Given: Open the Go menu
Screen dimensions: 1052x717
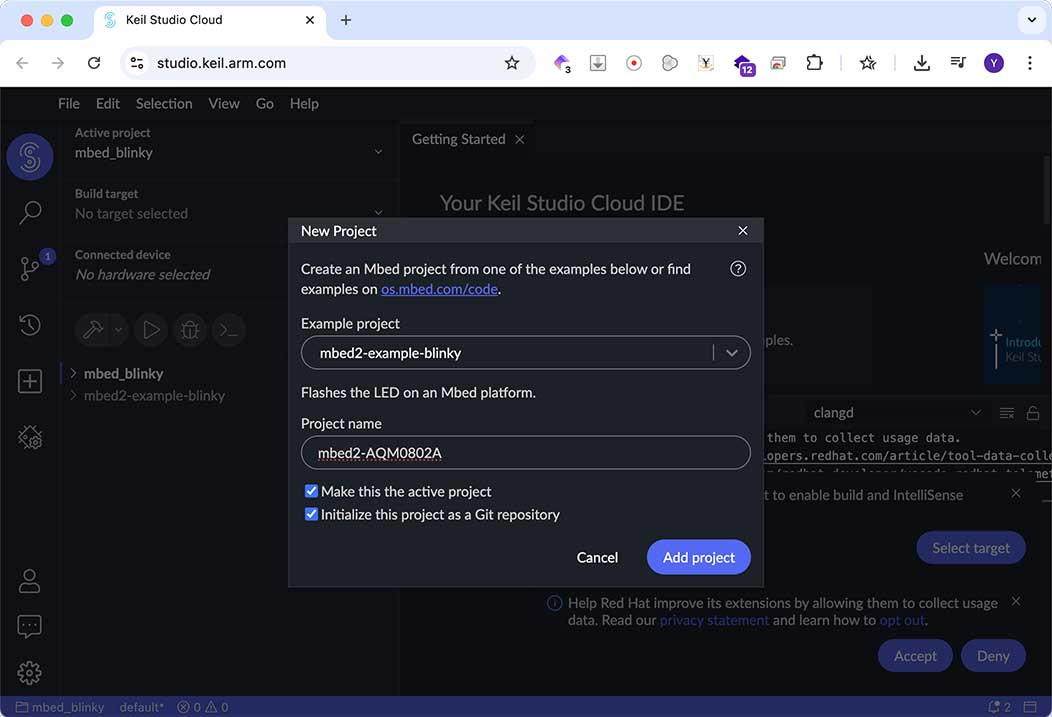Looking at the screenshot, I should coord(264,103).
